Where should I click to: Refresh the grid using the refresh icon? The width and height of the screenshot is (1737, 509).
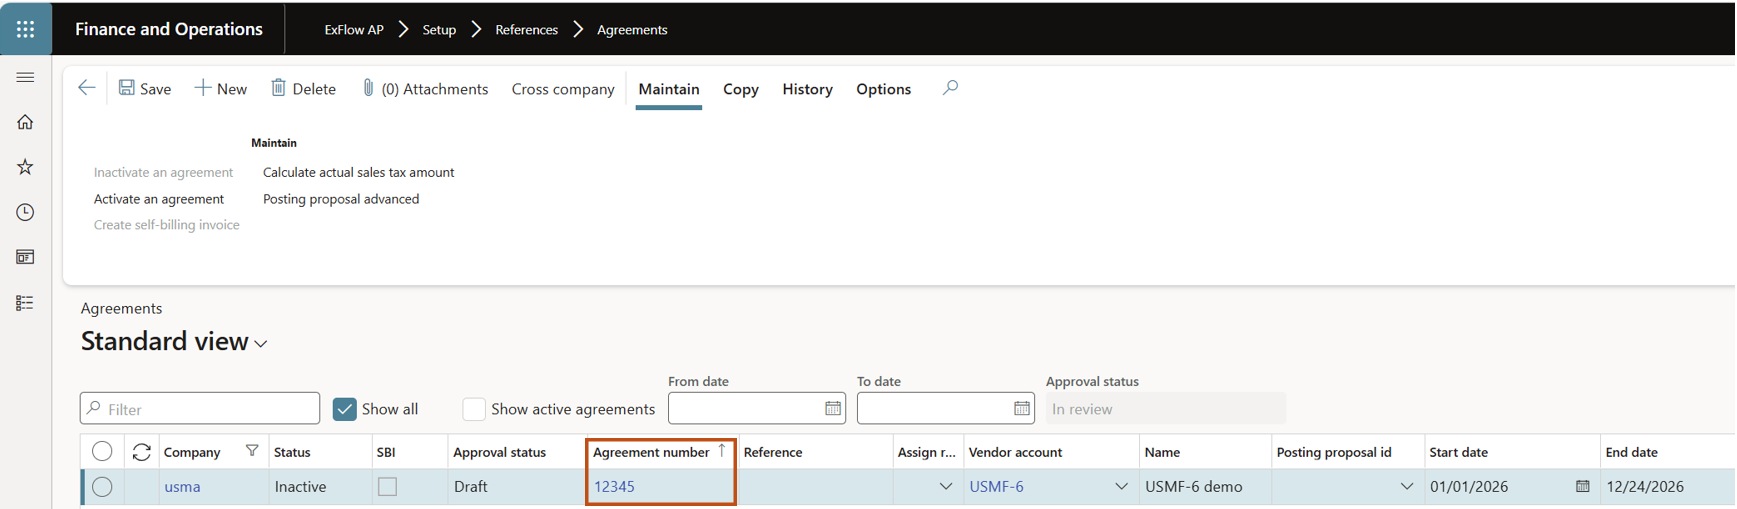(142, 452)
